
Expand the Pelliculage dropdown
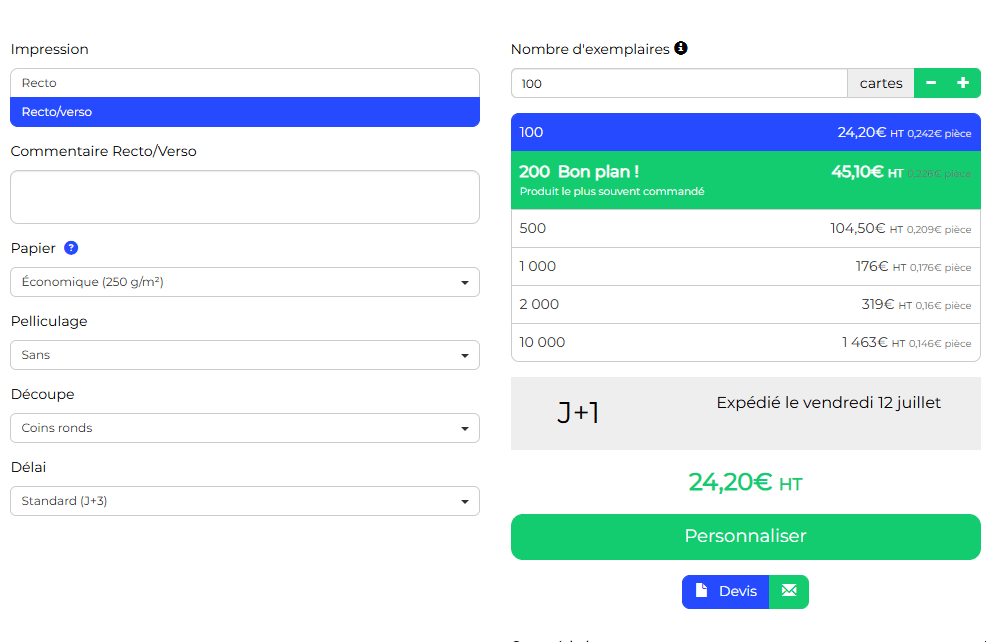point(245,355)
